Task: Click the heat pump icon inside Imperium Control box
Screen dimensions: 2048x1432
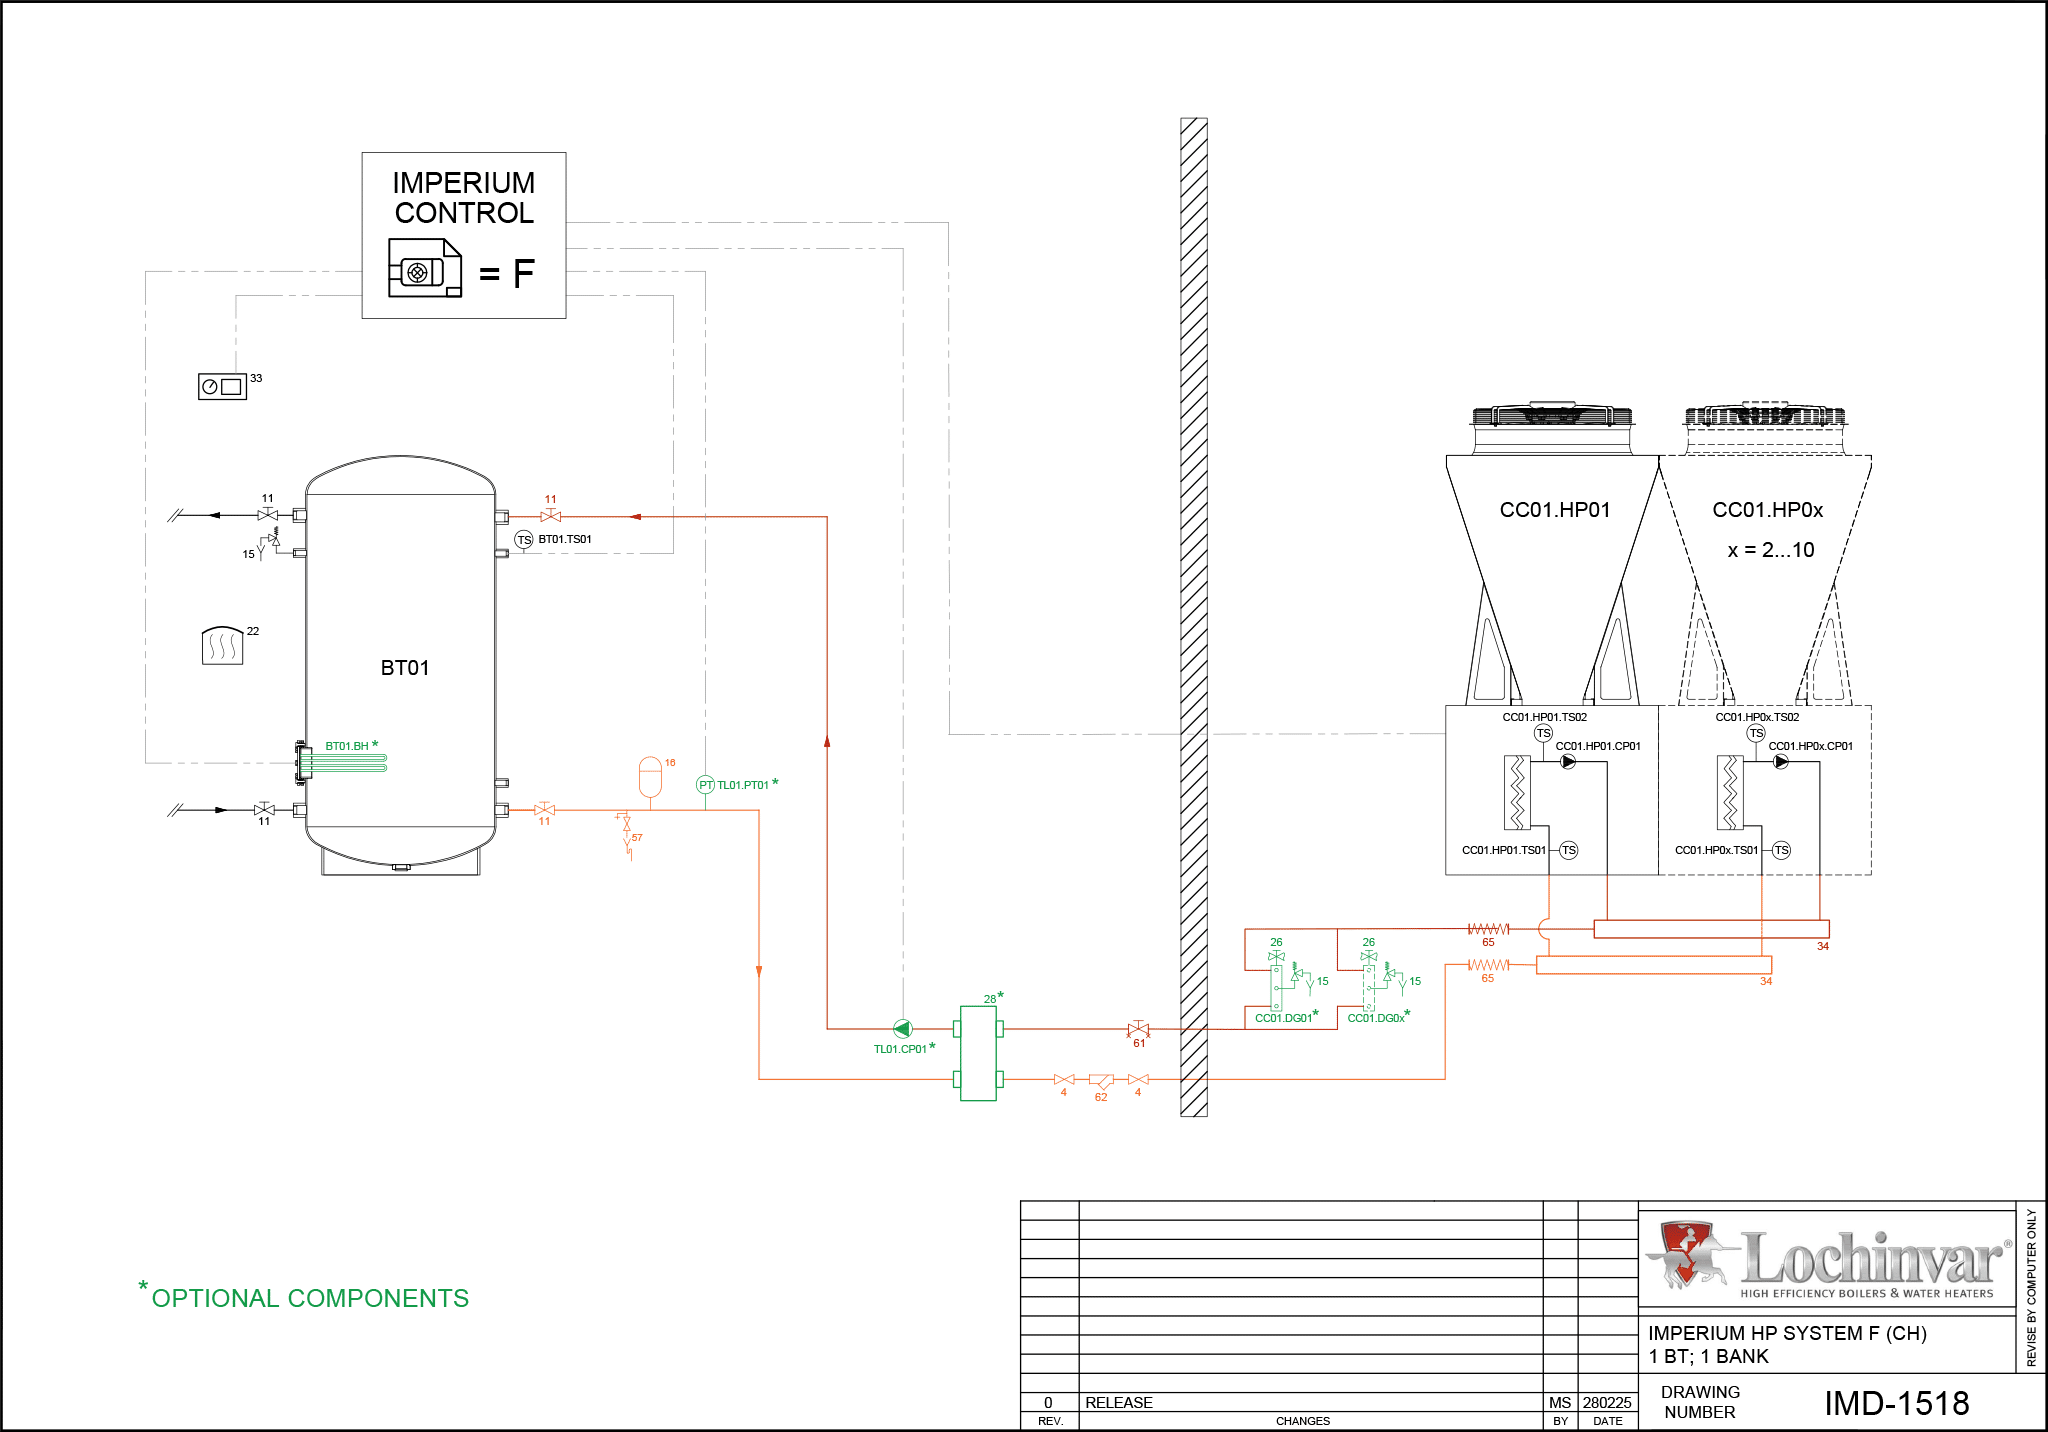Action: point(425,268)
